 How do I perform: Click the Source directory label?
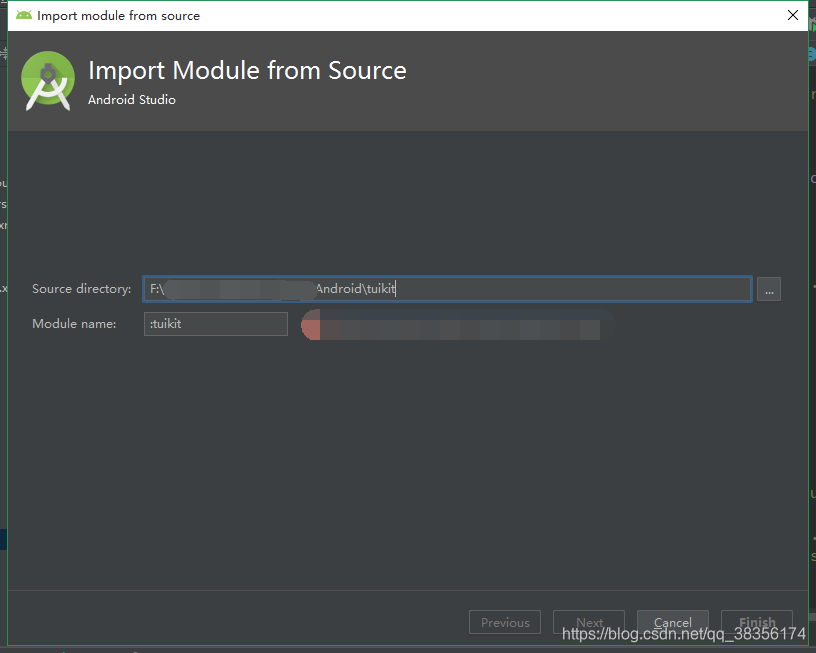82,289
